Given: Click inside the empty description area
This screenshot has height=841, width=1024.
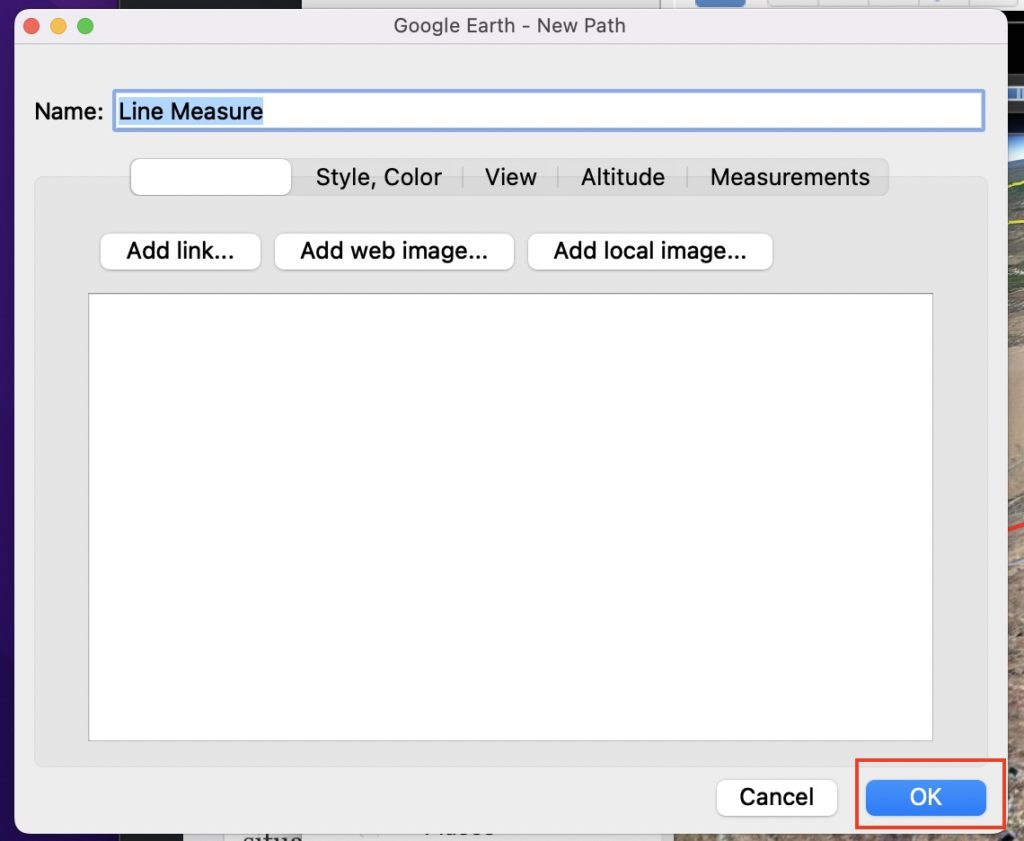Looking at the screenshot, I should (510, 515).
